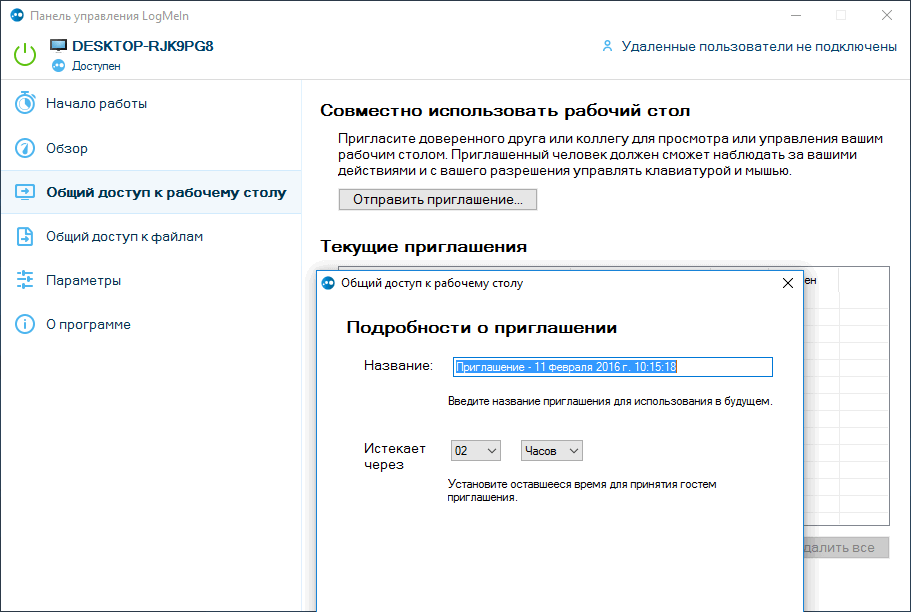The width and height of the screenshot is (911, 612).
Task: Click the Текущие приглашения heading
Action: [x=424, y=246]
